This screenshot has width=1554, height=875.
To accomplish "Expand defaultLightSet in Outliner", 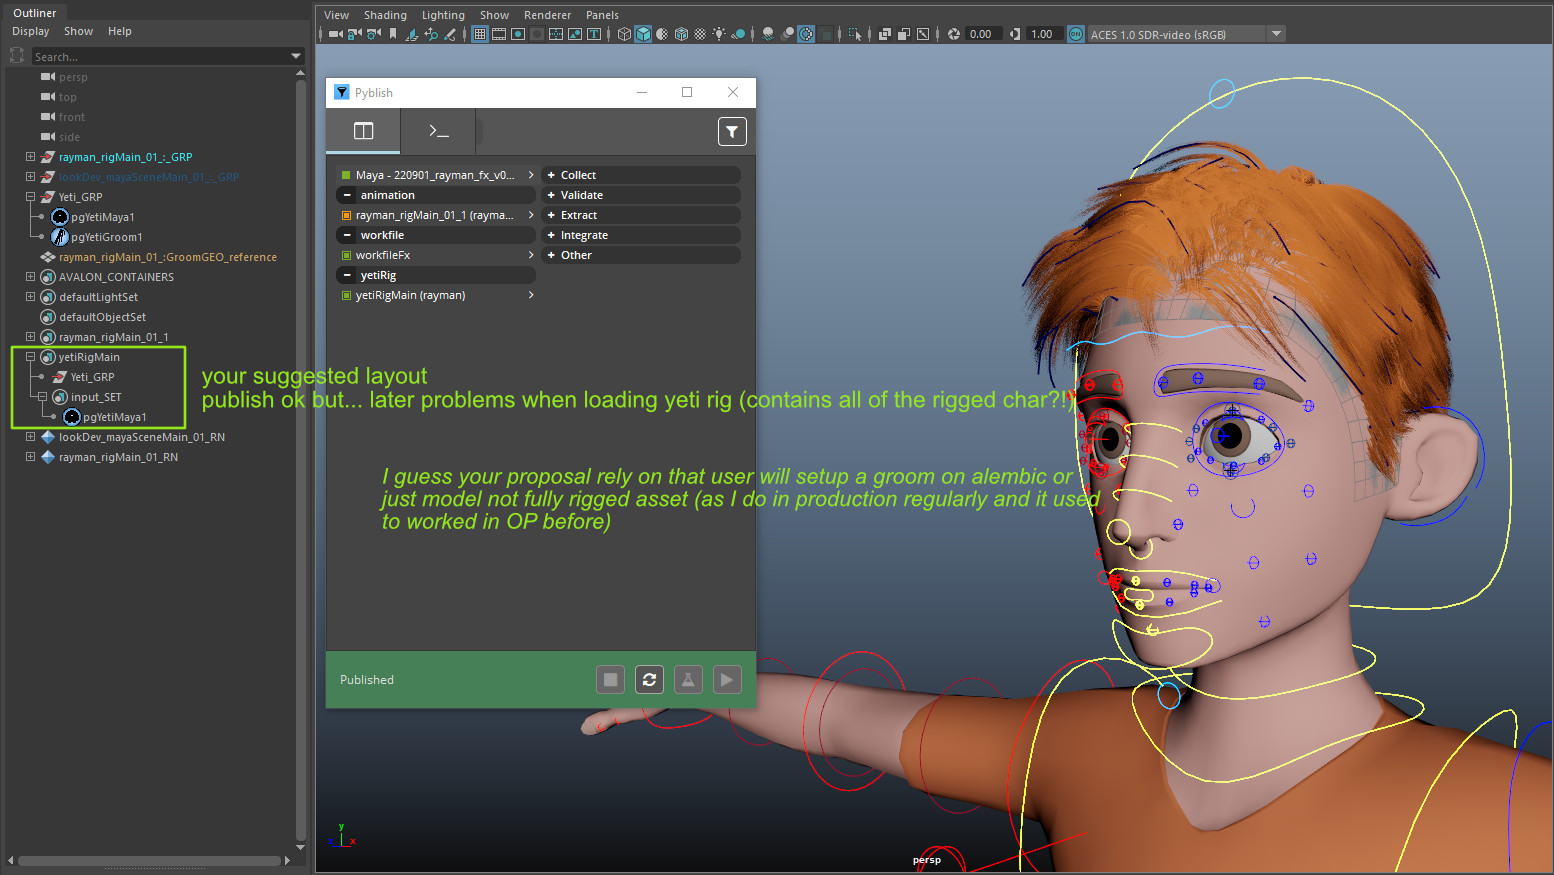I will [30, 297].
